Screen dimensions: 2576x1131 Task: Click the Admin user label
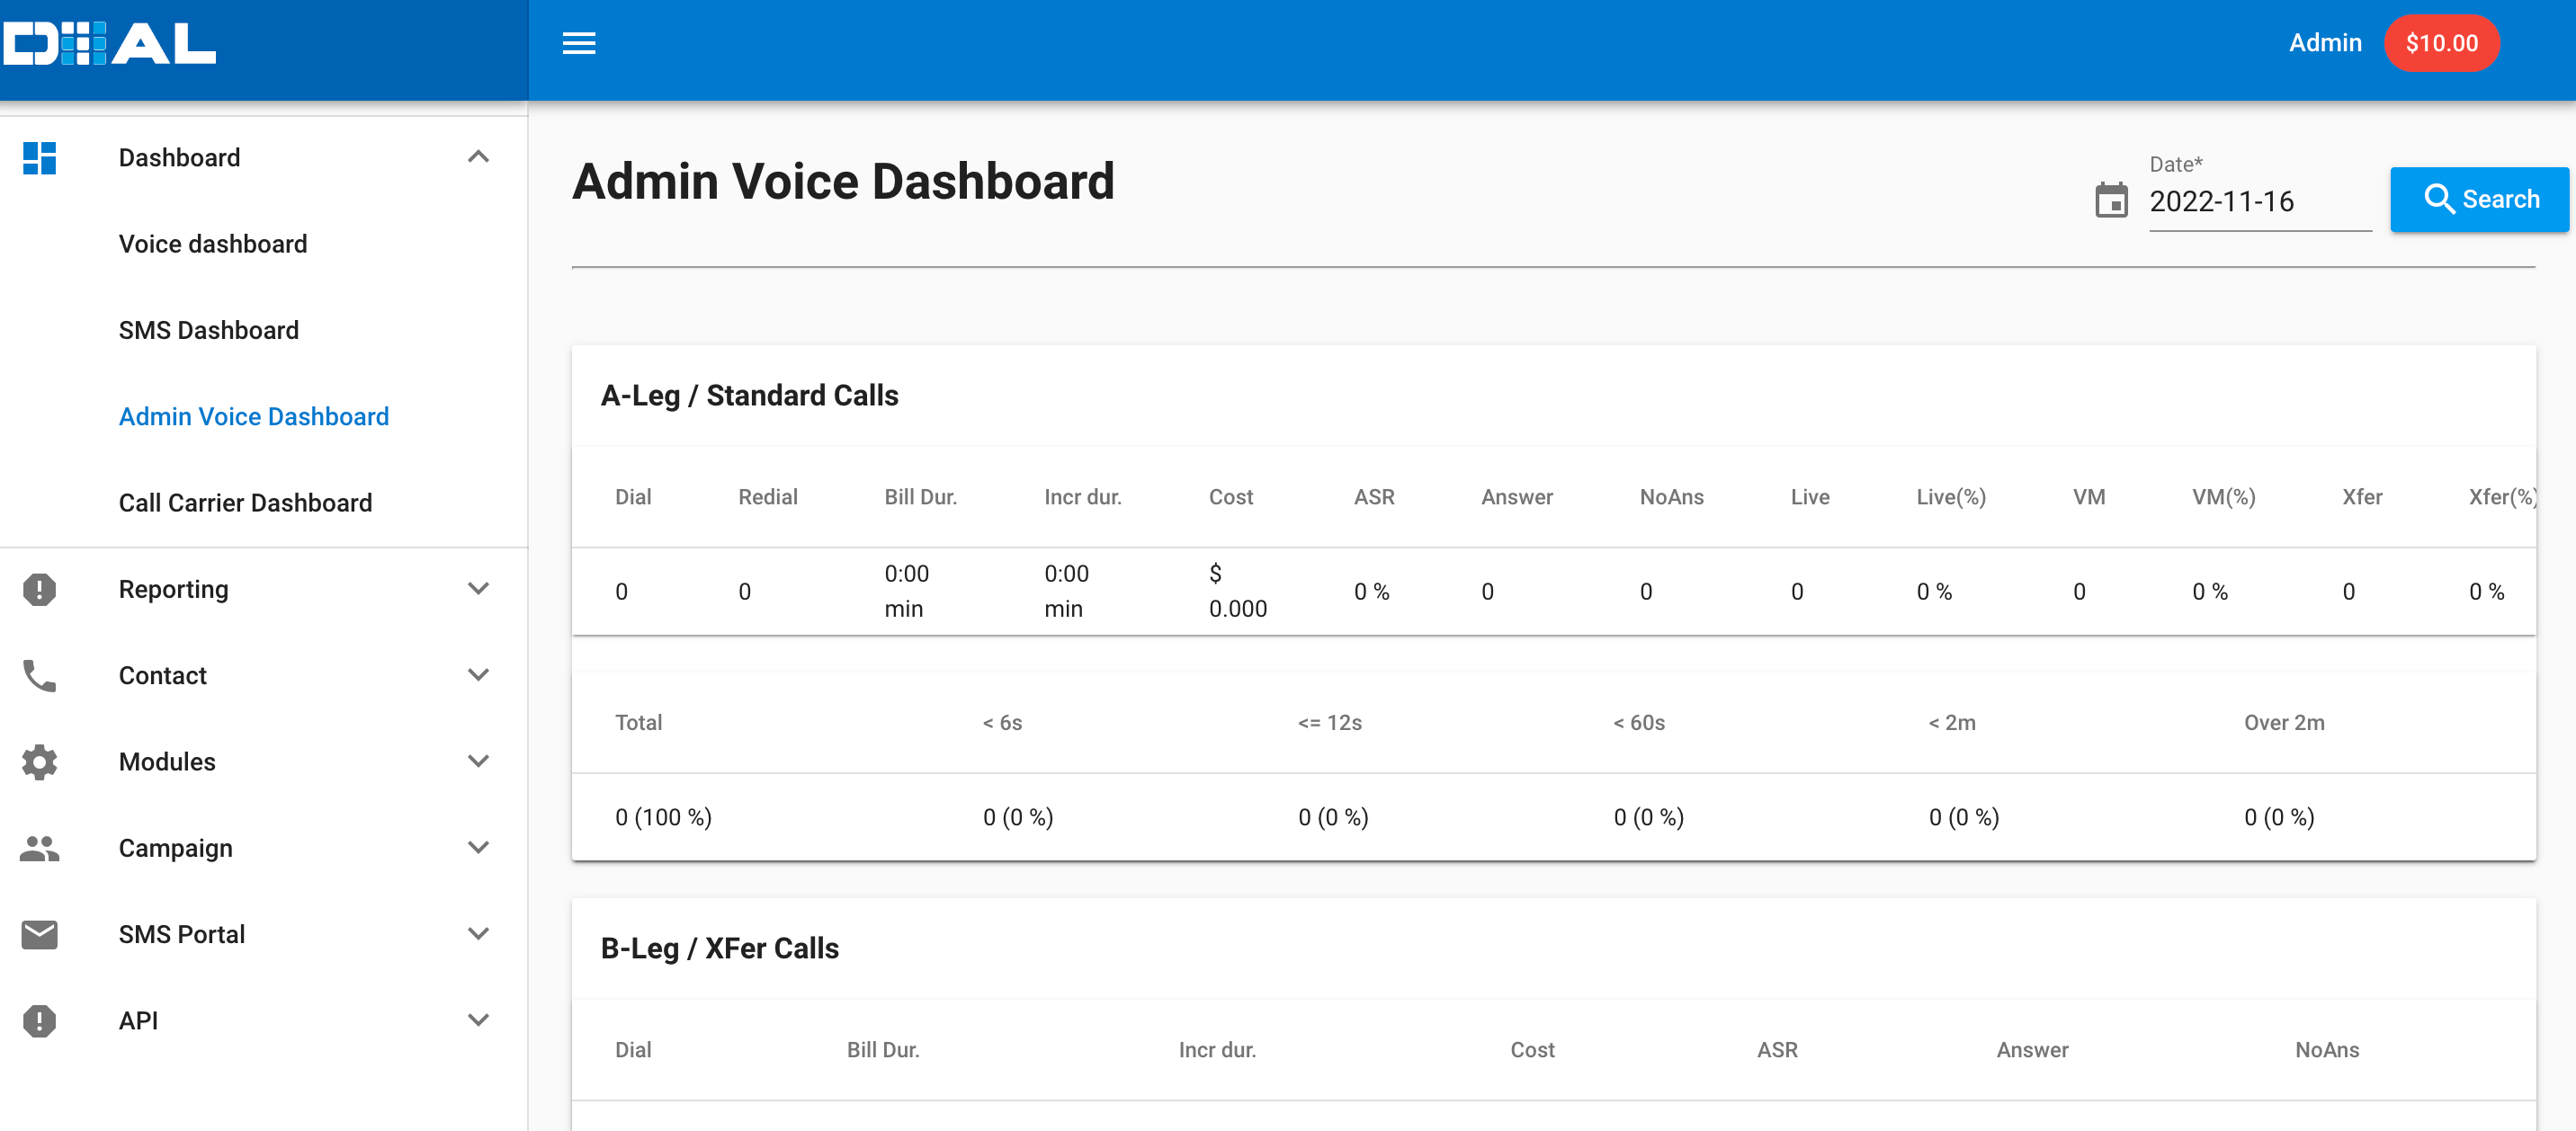[x=2325, y=43]
